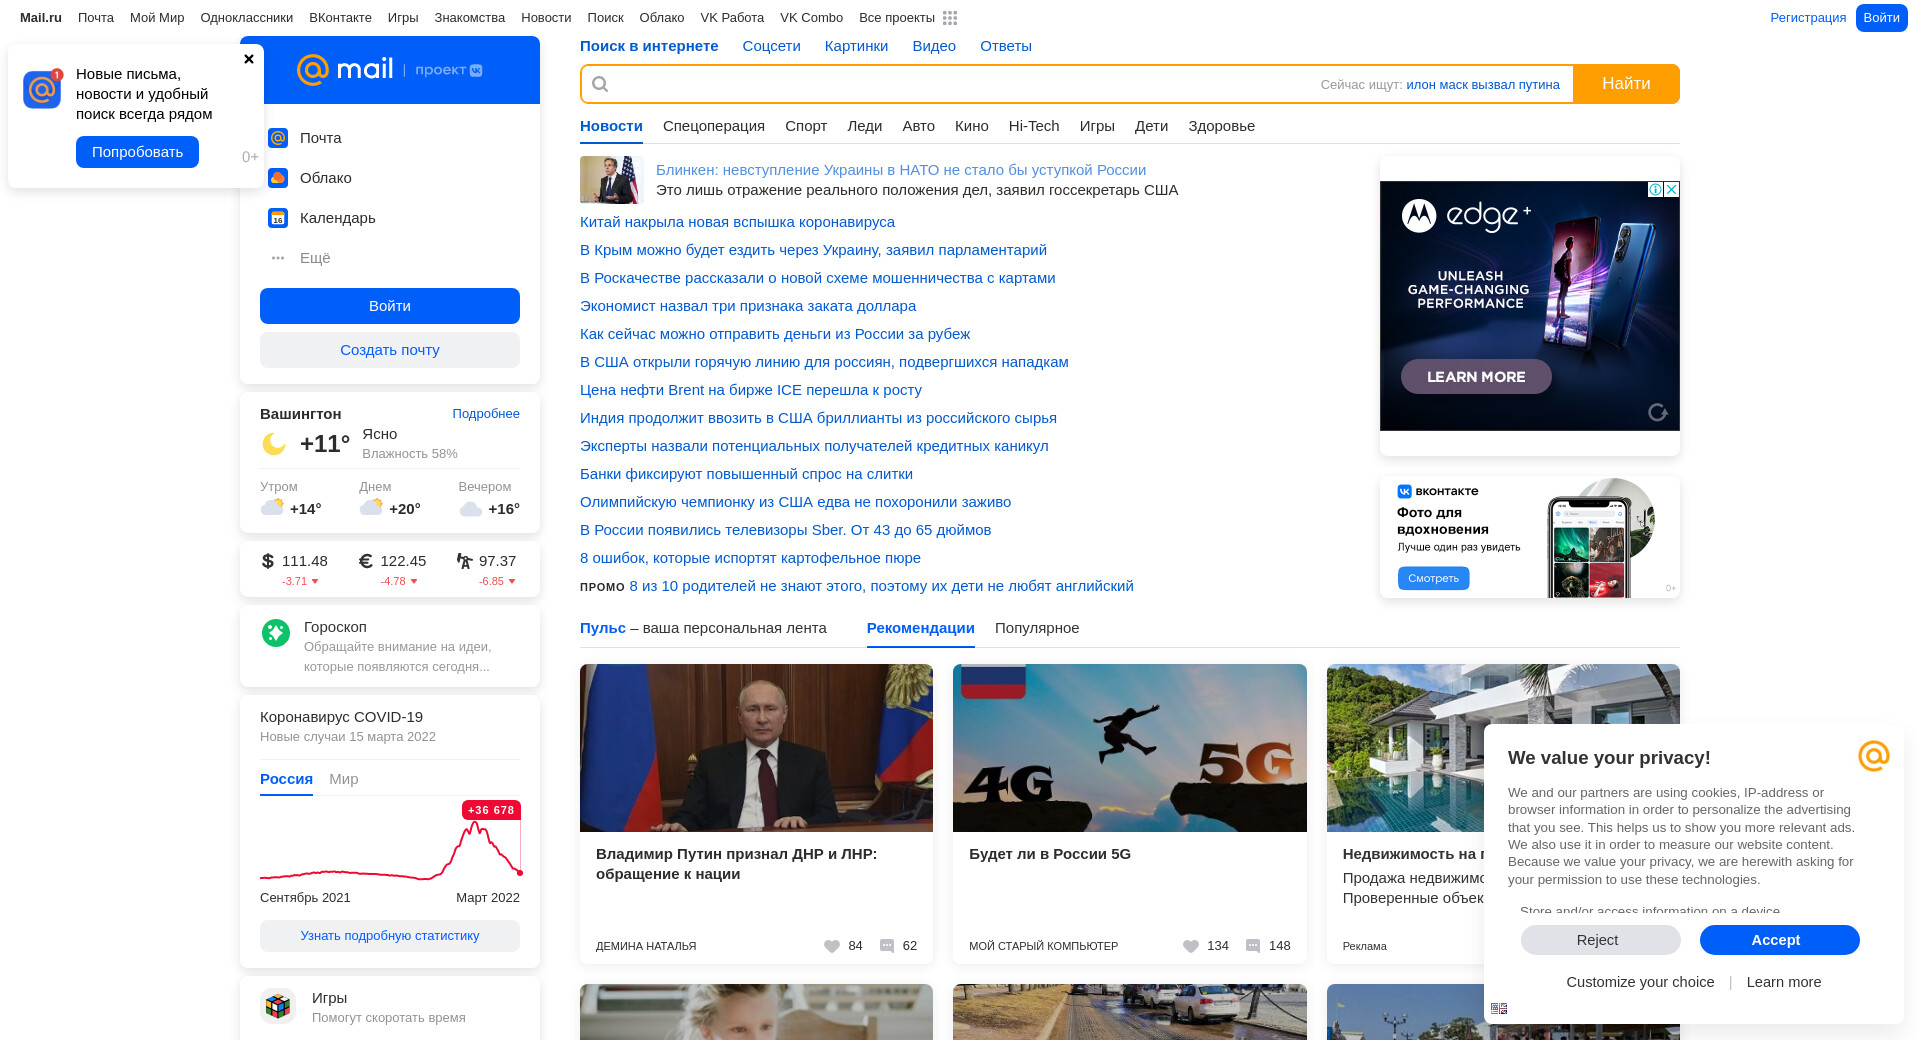The width and height of the screenshot is (1920, 1040).
Task: Click into the search text field
Action: pos(960,84)
